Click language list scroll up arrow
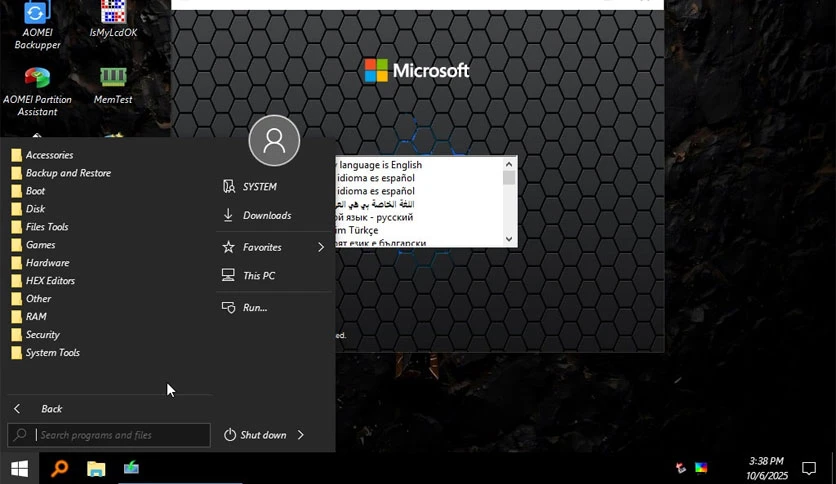Image resolution: width=836 pixels, height=484 pixels. (509, 164)
